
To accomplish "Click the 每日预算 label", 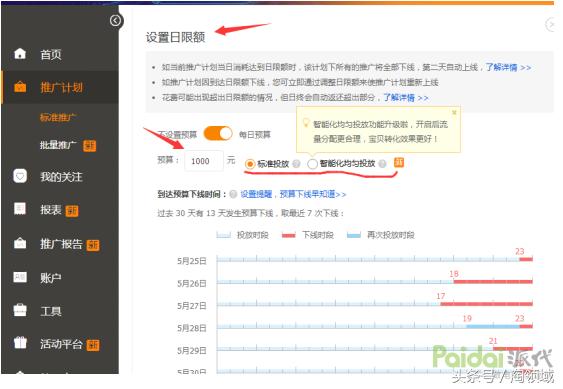I will point(255,135).
